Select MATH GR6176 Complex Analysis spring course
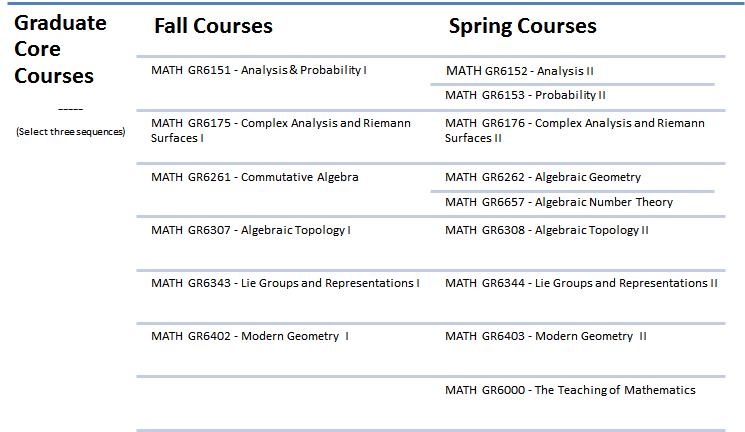The image size is (745, 432). pos(574,130)
